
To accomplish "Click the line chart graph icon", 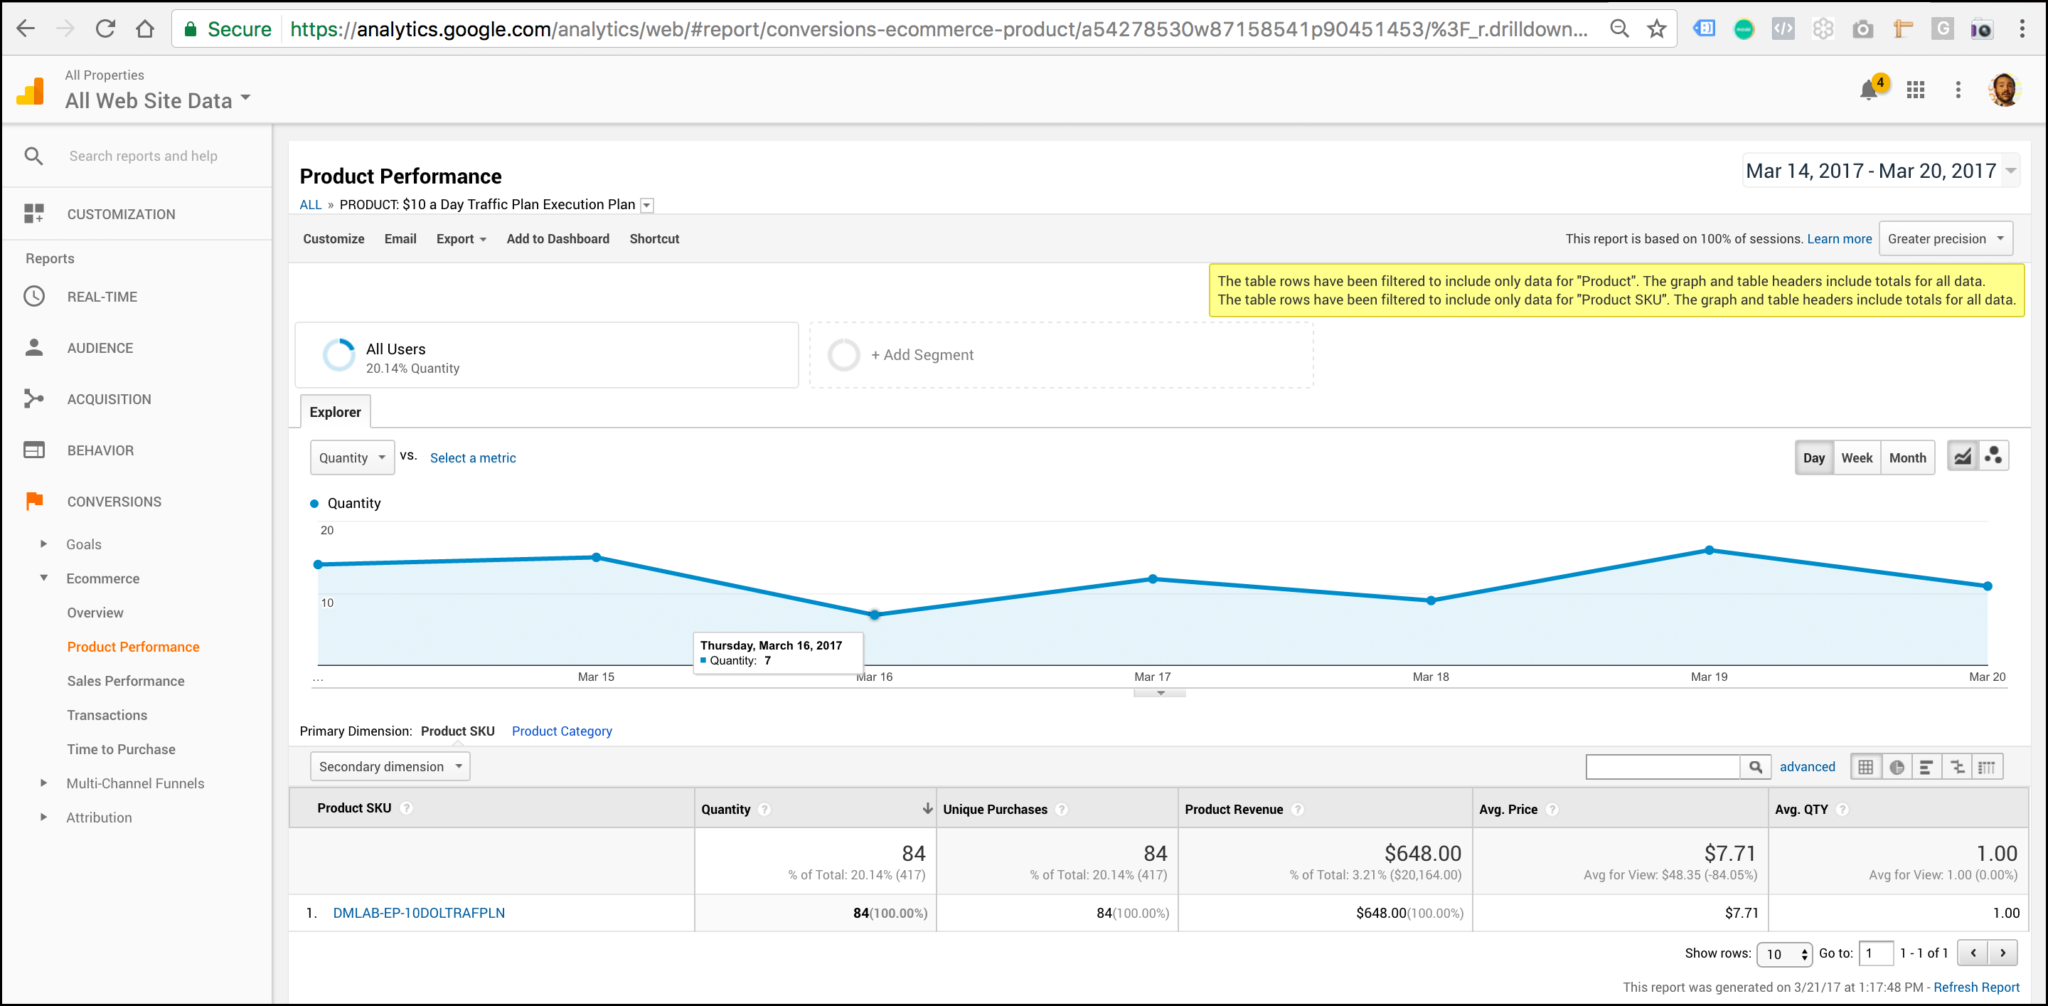I will [1962, 456].
